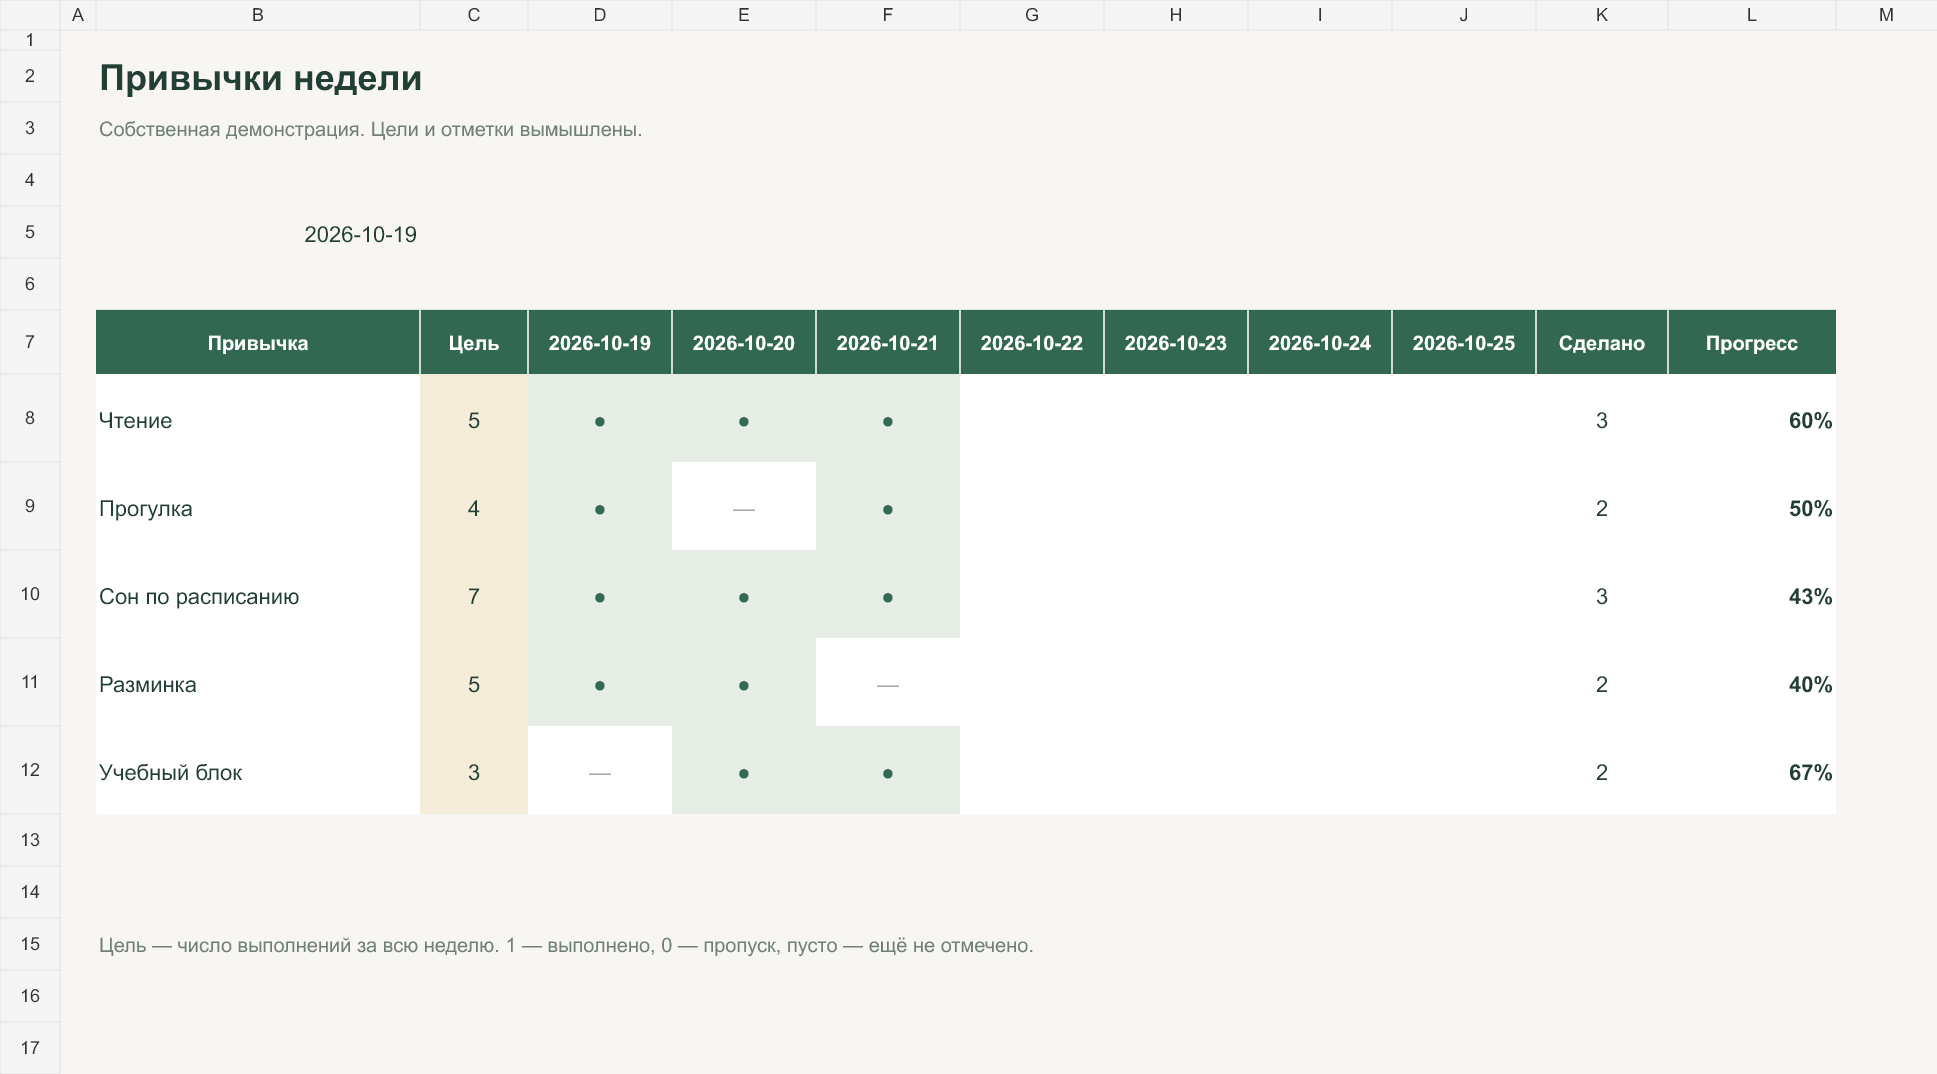The image size is (1937, 1074).
Task: Click the 'Чтение' habit cell
Action: coord(258,420)
